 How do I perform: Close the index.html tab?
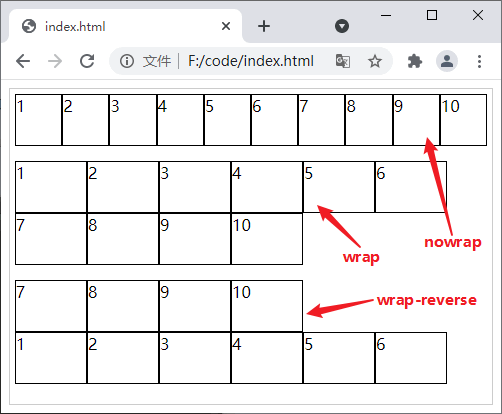click(x=226, y=26)
